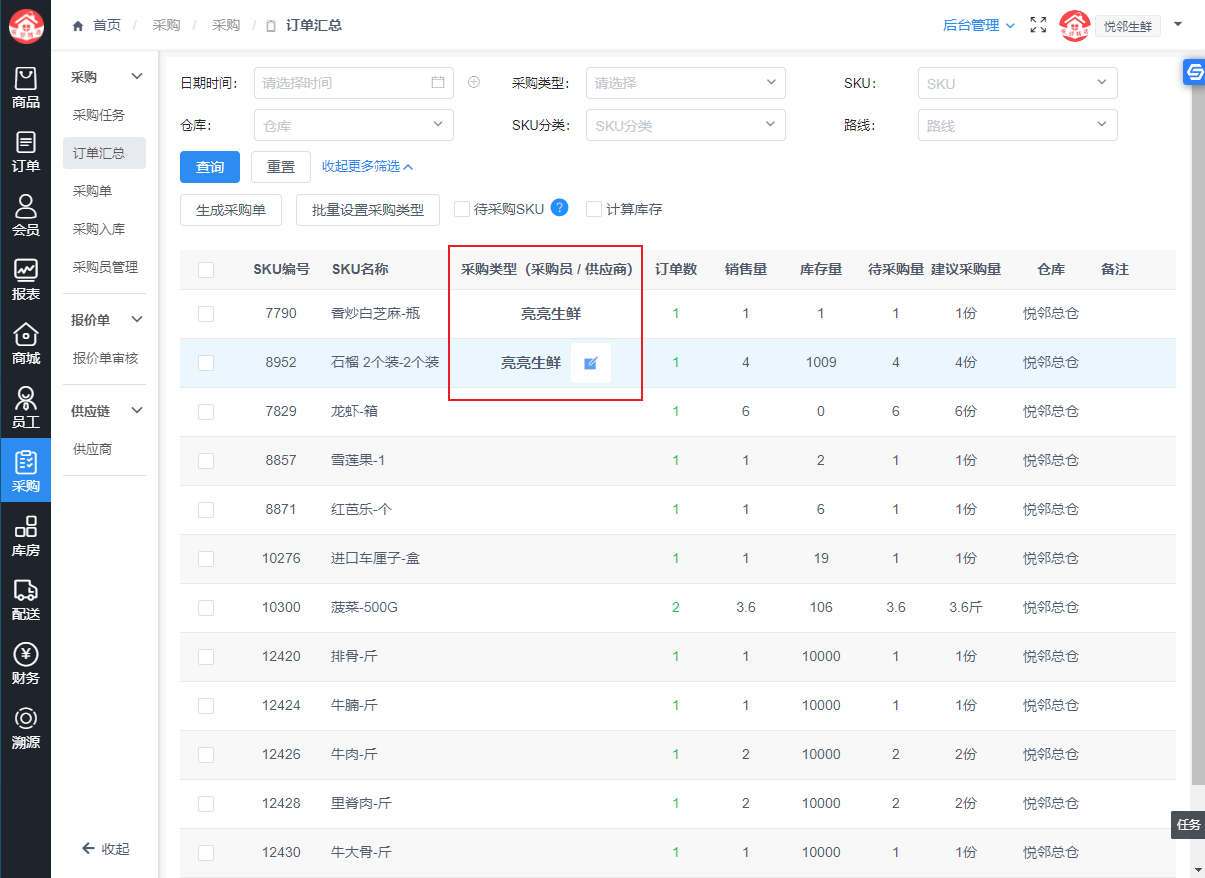1205x878 pixels.
Task: Select 采购任务 in the side menu
Action: [x=99, y=115]
